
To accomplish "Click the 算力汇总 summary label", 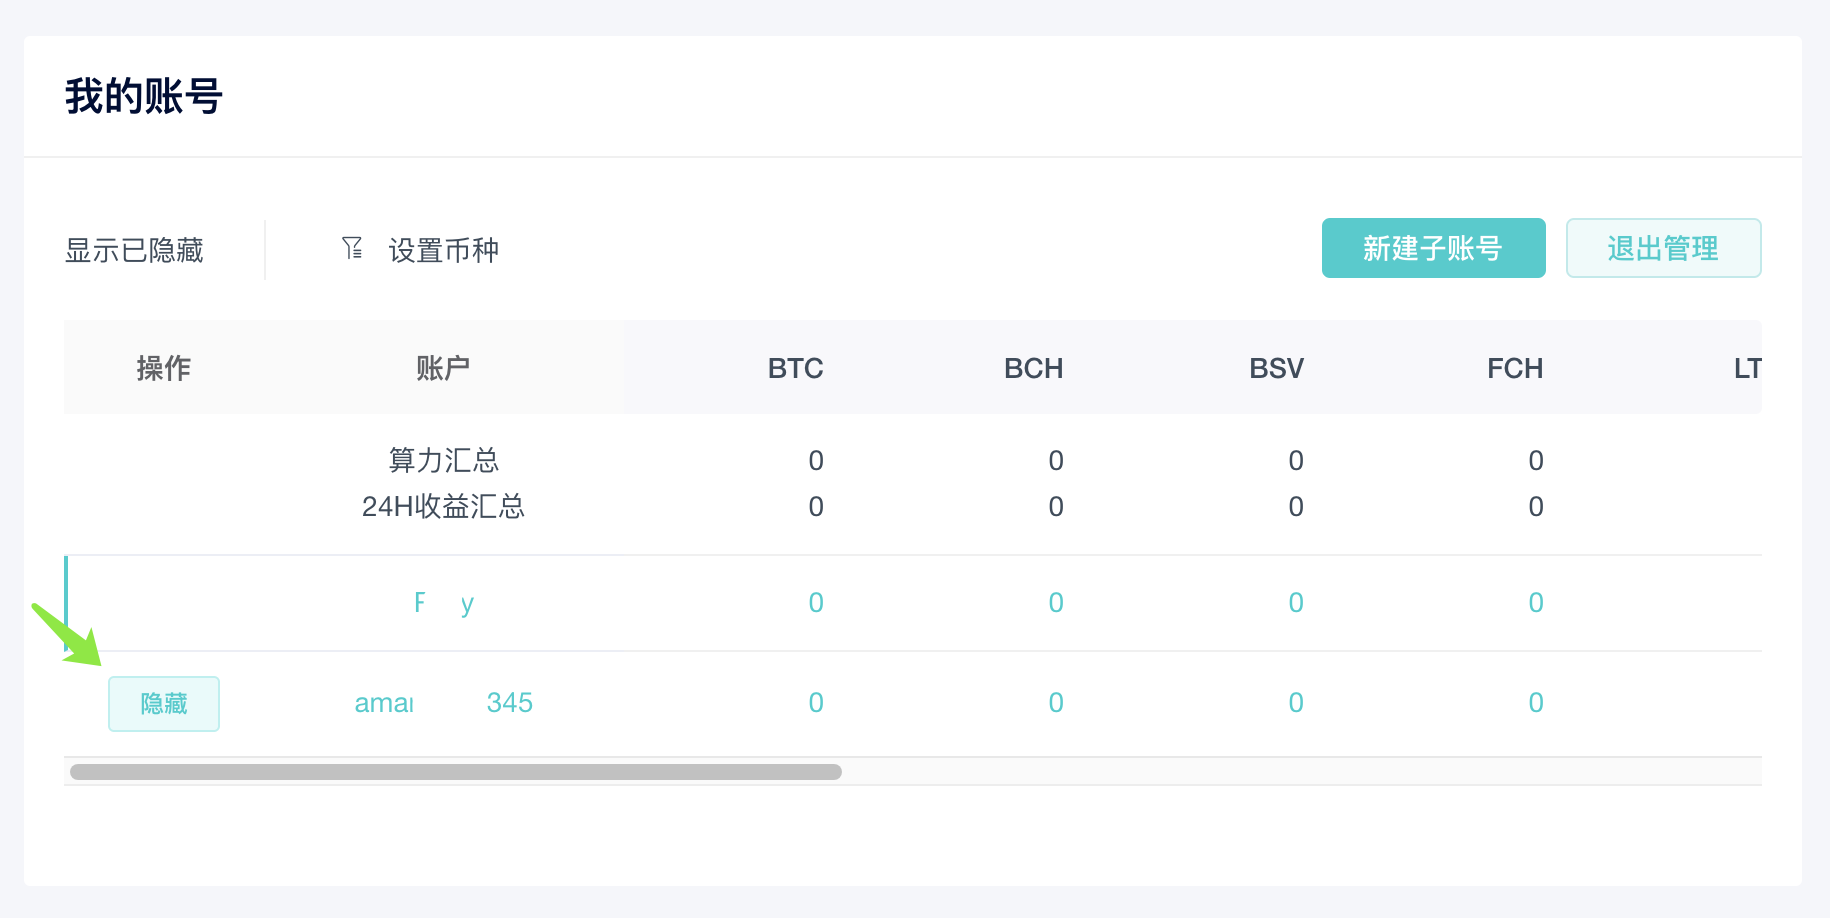I will (x=443, y=460).
